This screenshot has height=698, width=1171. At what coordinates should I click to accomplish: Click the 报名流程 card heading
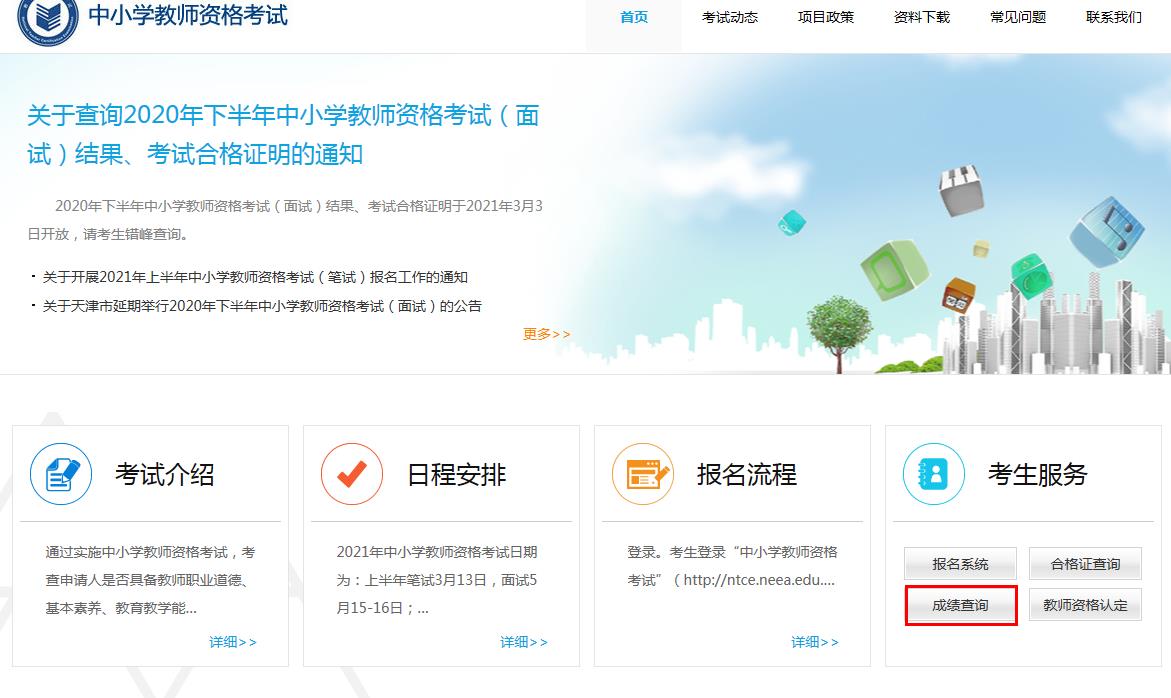coord(747,474)
